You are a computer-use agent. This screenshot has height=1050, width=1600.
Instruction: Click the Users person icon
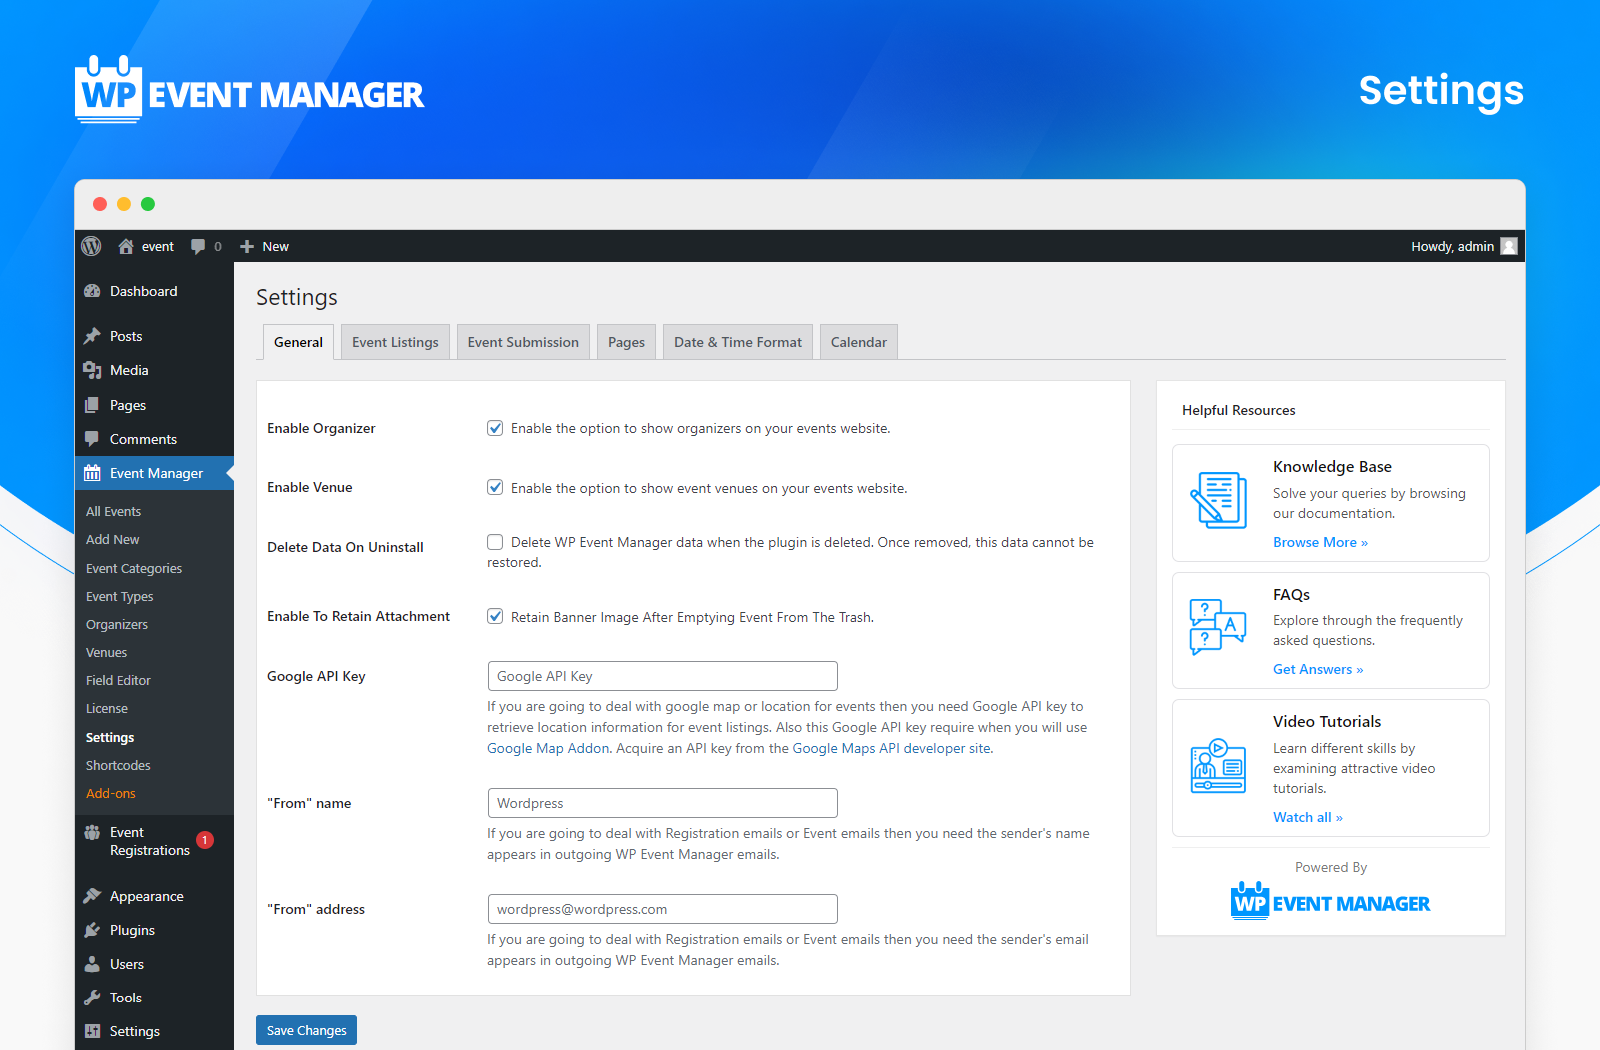92,964
